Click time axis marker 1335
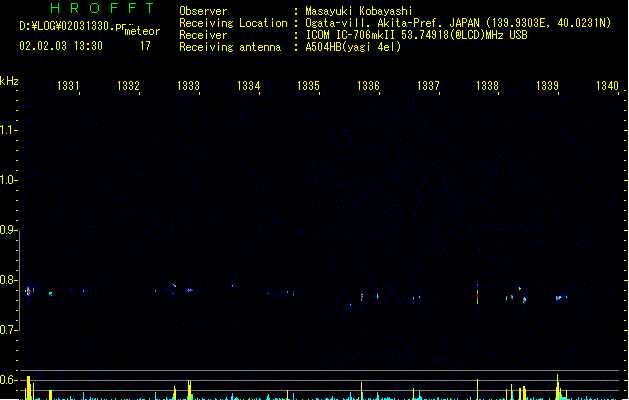 308,85
